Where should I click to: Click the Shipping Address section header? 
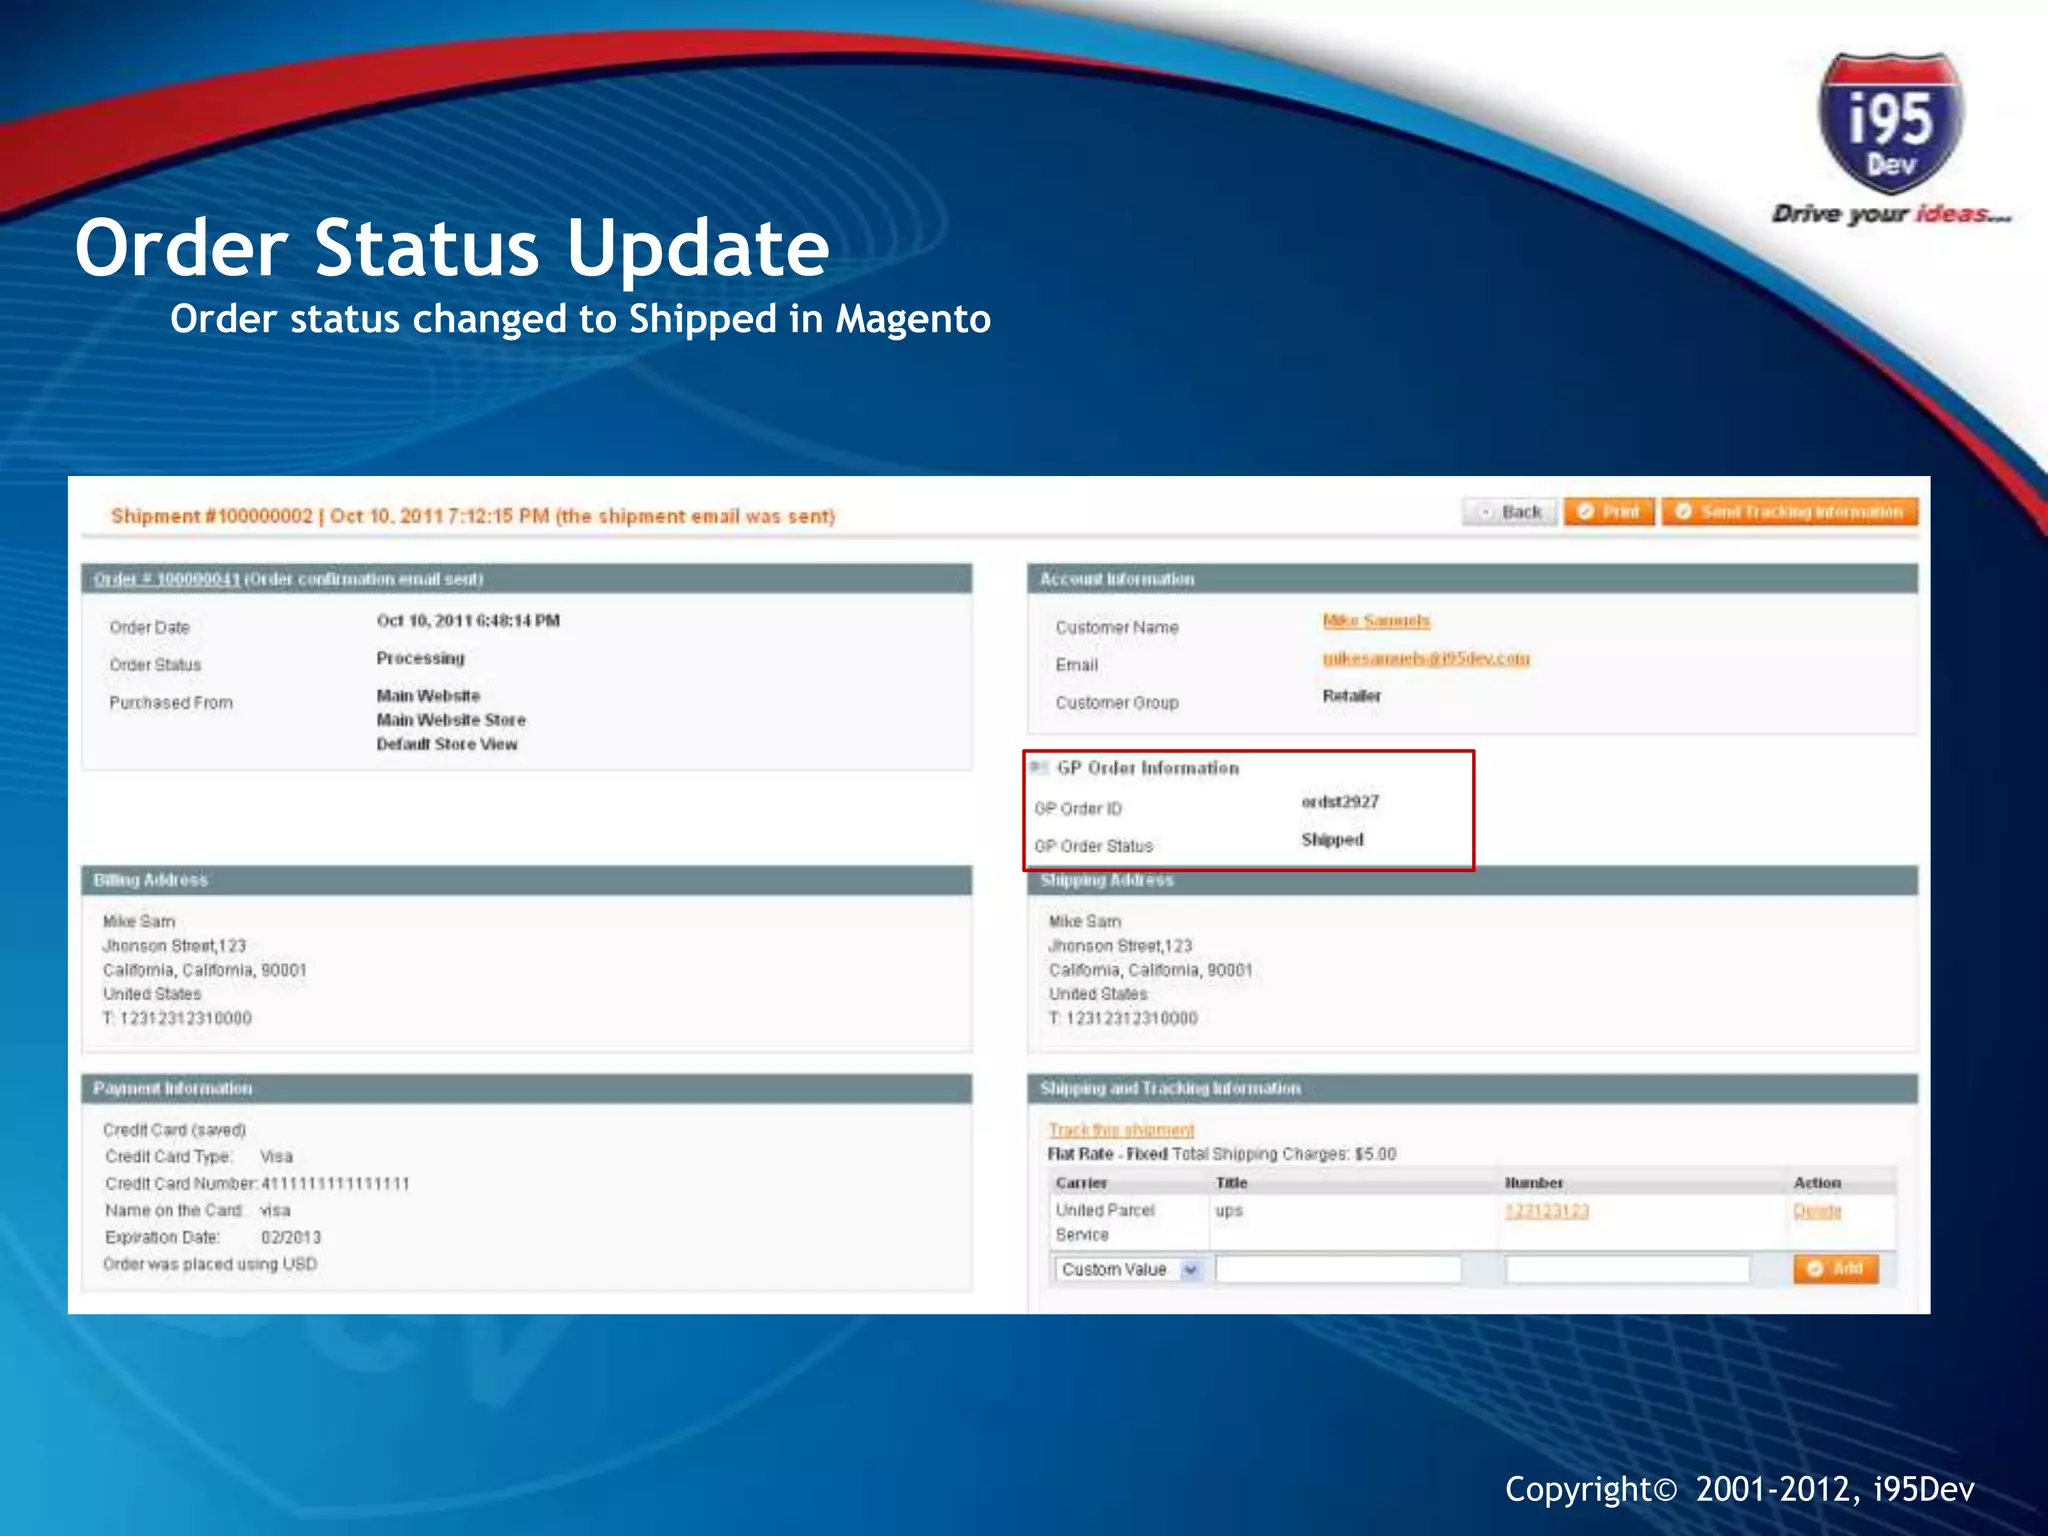pyautogui.click(x=1472, y=881)
